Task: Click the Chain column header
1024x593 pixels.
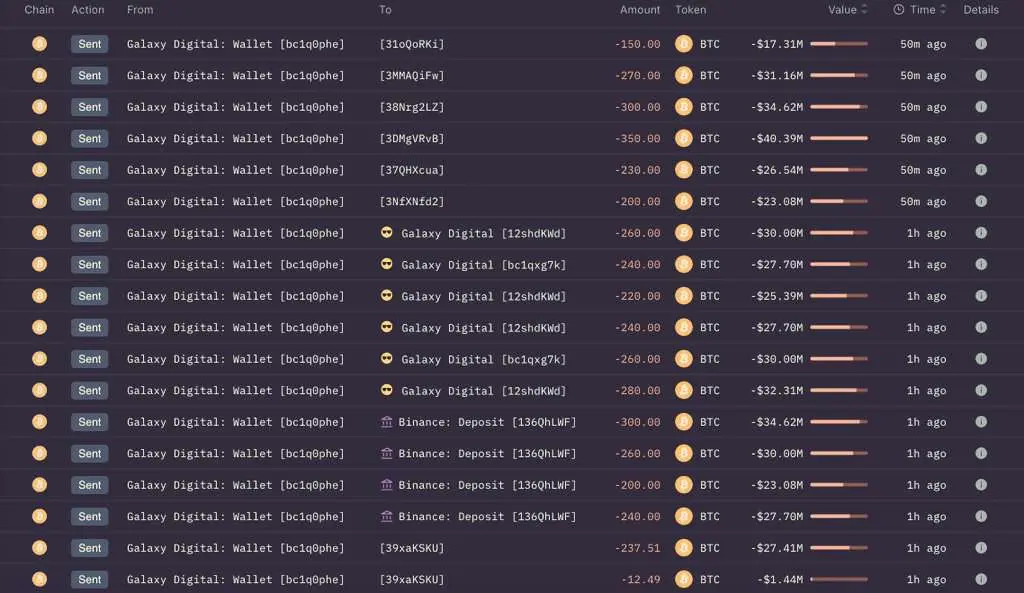Action: [39, 10]
